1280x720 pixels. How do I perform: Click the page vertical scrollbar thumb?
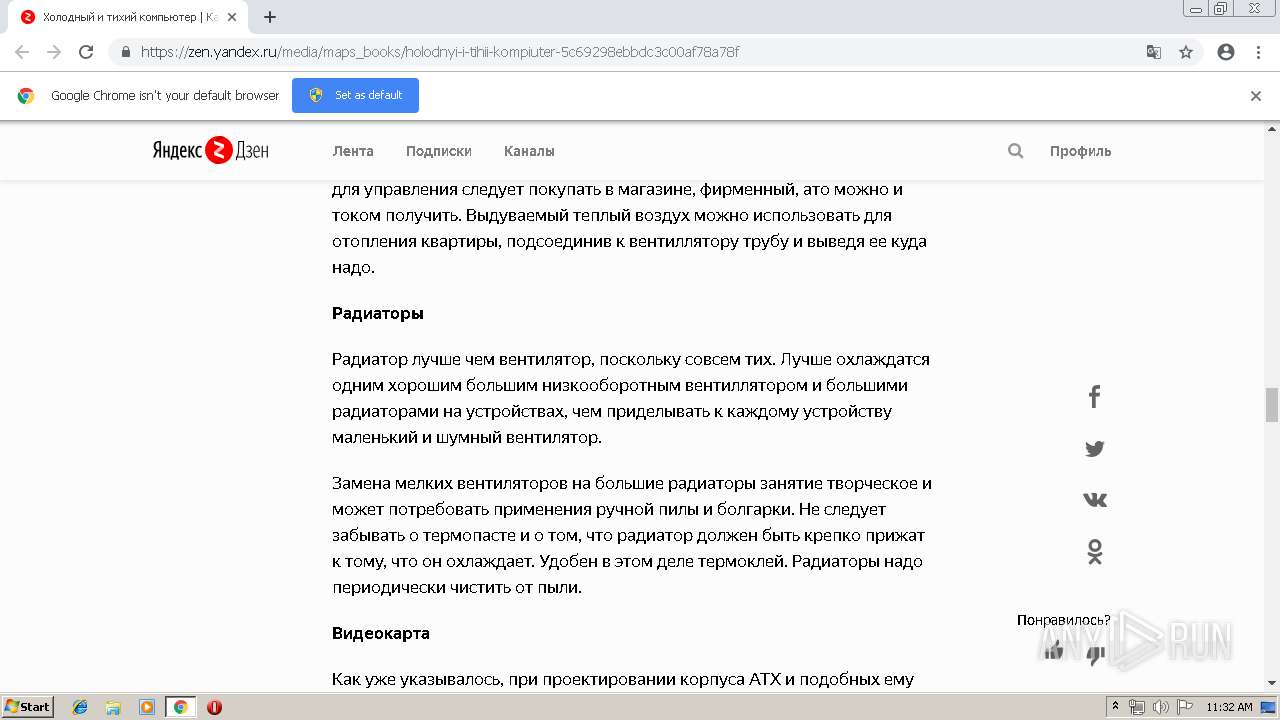[x=1272, y=405]
